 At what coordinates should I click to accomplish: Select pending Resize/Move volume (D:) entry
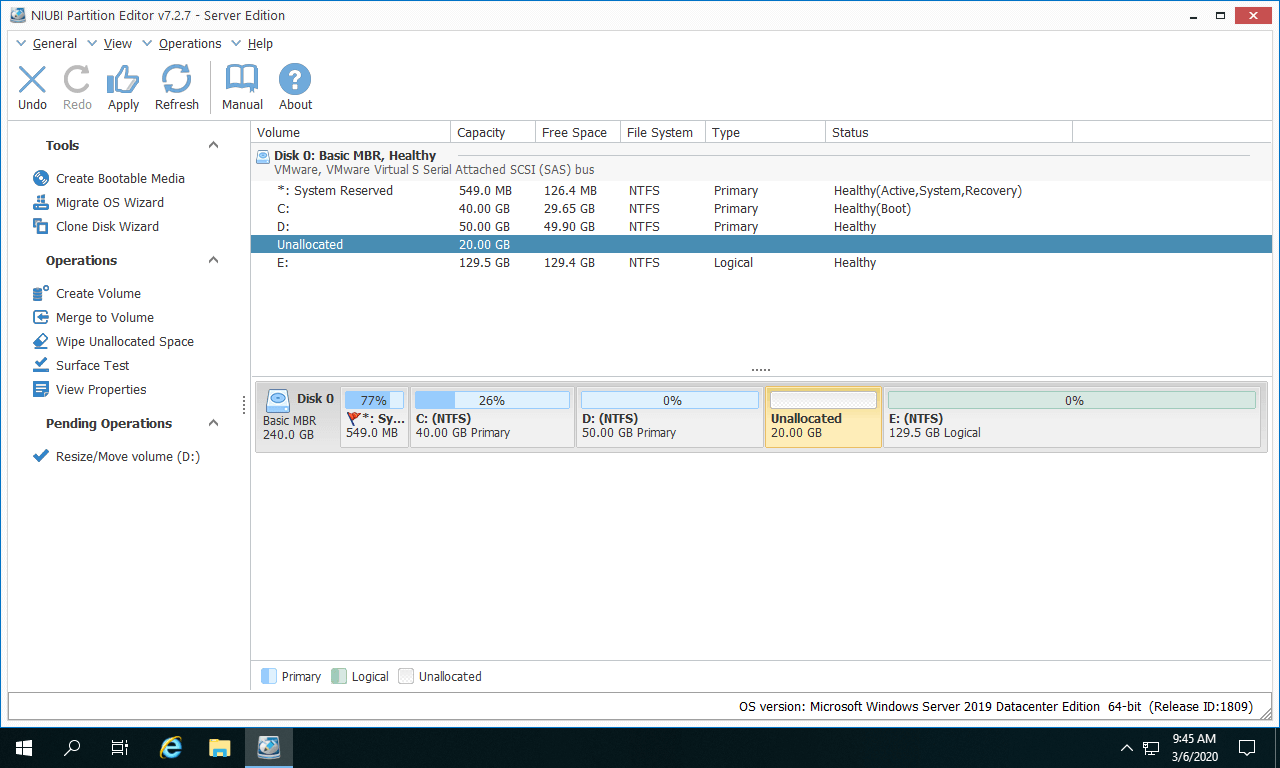pyautogui.click(x=127, y=456)
